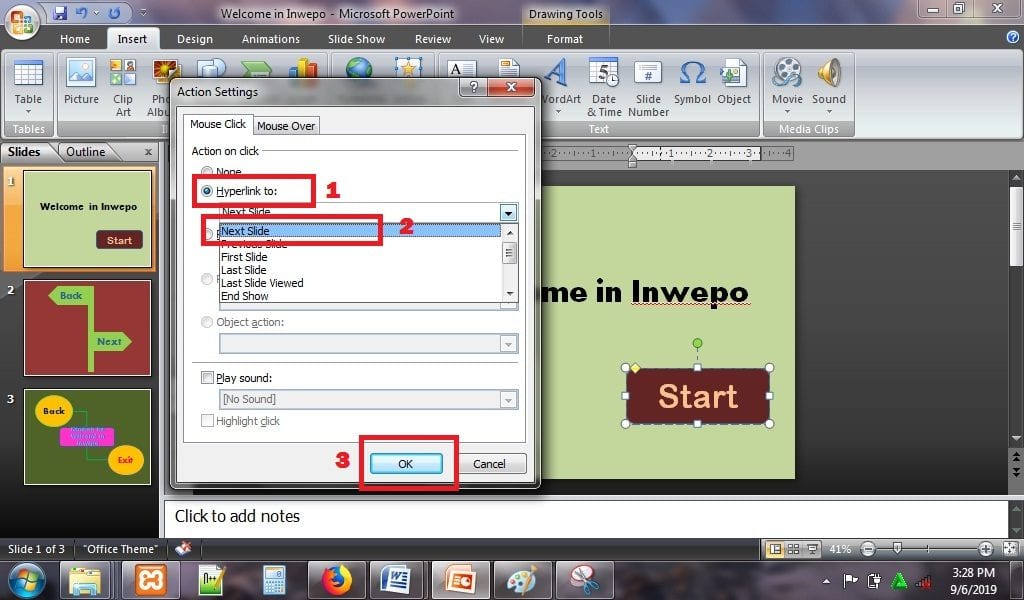Viewport: 1024px width, 600px height.
Task: Open Paint from the taskbar
Action: pyautogui.click(x=522, y=579)
